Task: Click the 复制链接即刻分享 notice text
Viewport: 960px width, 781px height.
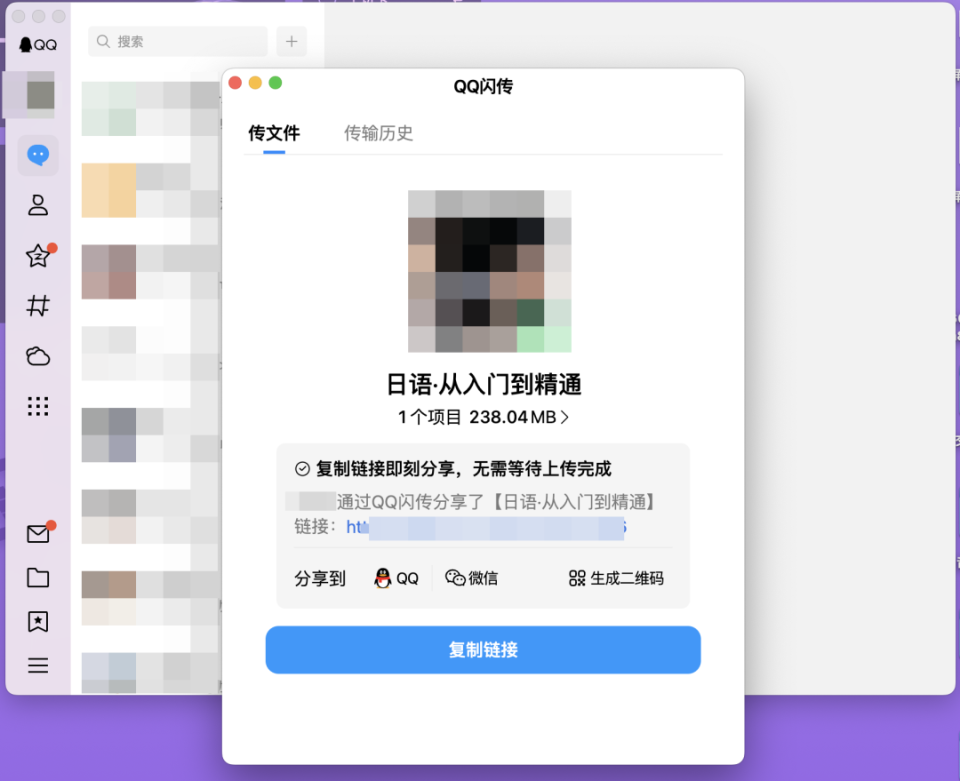Action: (x=463, y=469)
